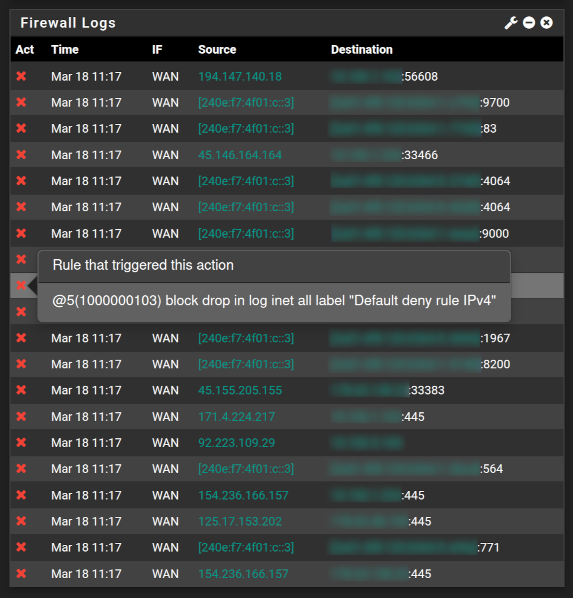Click block icon for the 45.146.164.164 row
573x598 pixels.
click(21, 154)
